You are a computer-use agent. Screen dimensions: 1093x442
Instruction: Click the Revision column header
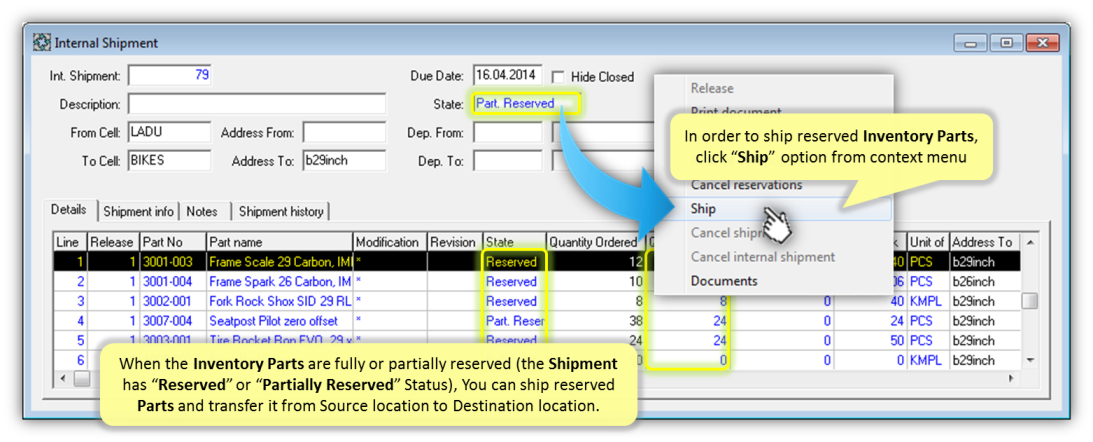point(455,242)
